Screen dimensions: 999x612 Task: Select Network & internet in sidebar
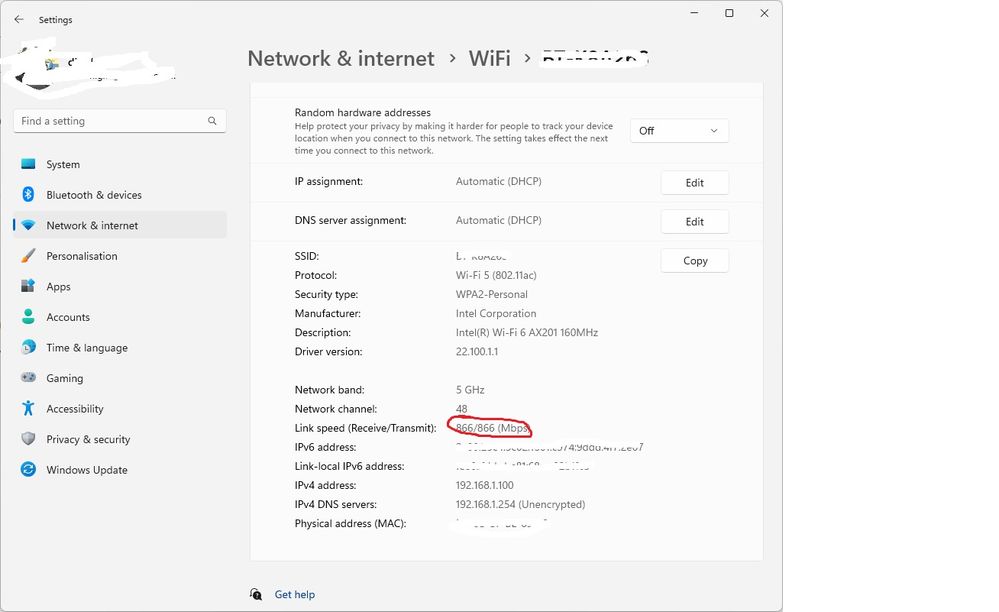92,226
